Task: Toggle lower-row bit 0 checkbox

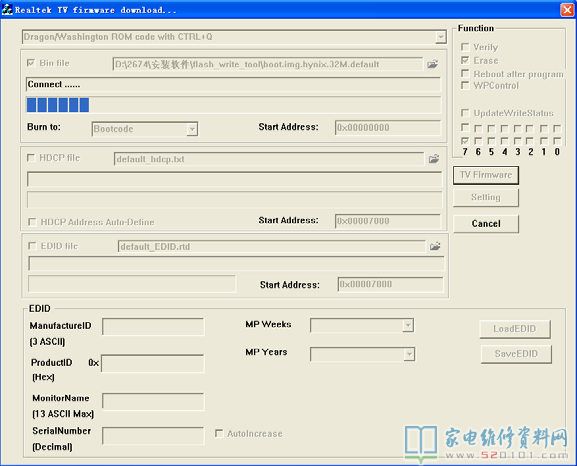Action: tap(557, 141)
